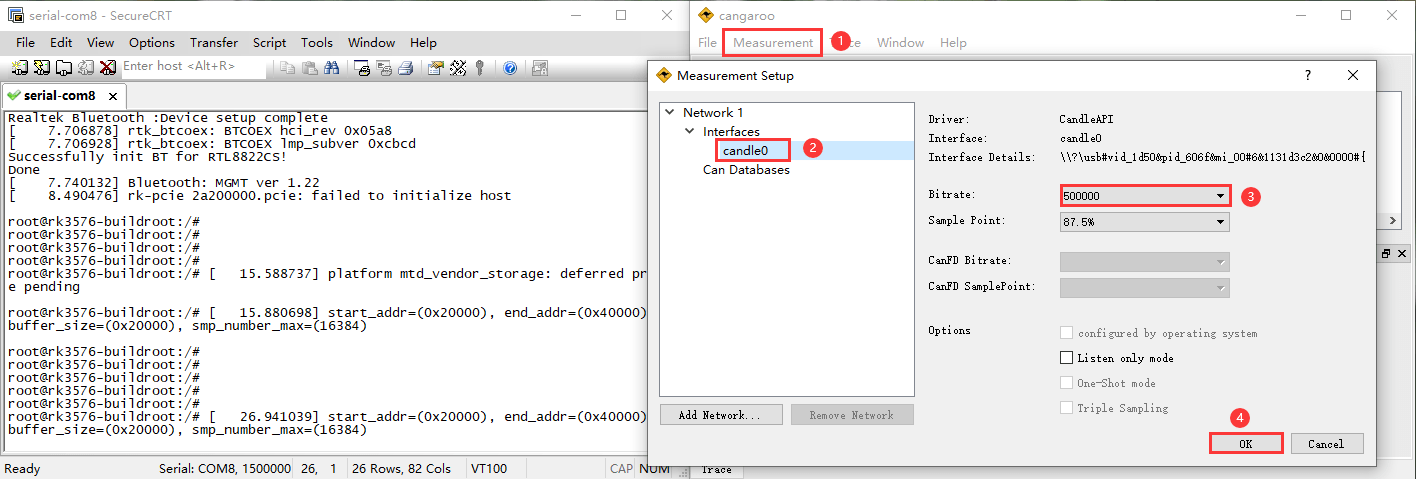Screen dimensions: 1416x479
Task: Close the serial-com8 session tab
Action: tap(113, 96)
